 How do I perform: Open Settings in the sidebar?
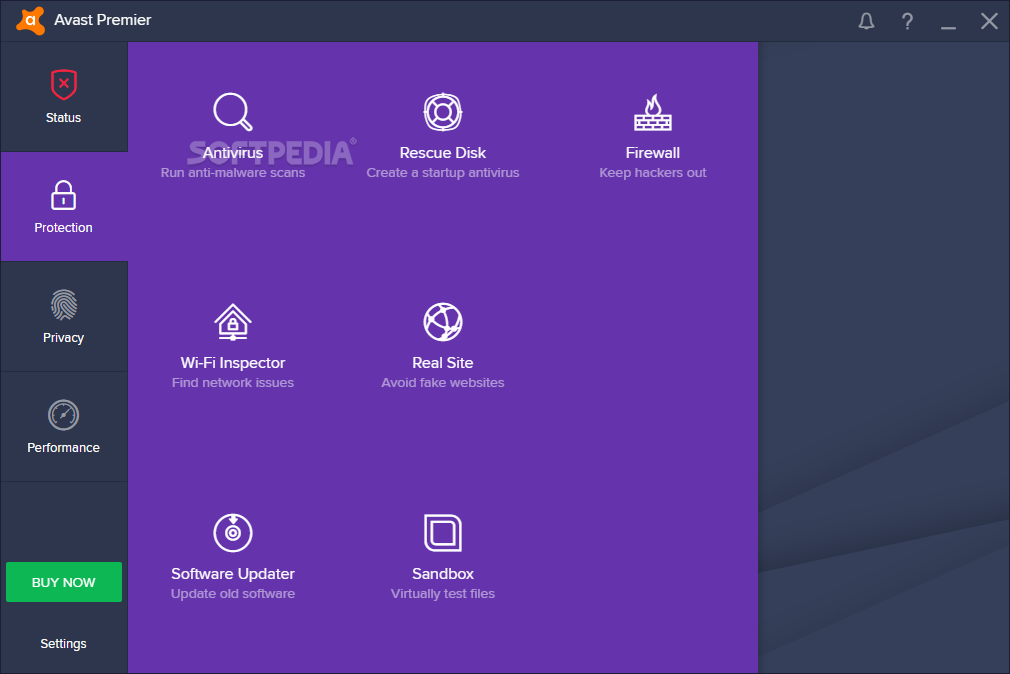tap(63, 644)
